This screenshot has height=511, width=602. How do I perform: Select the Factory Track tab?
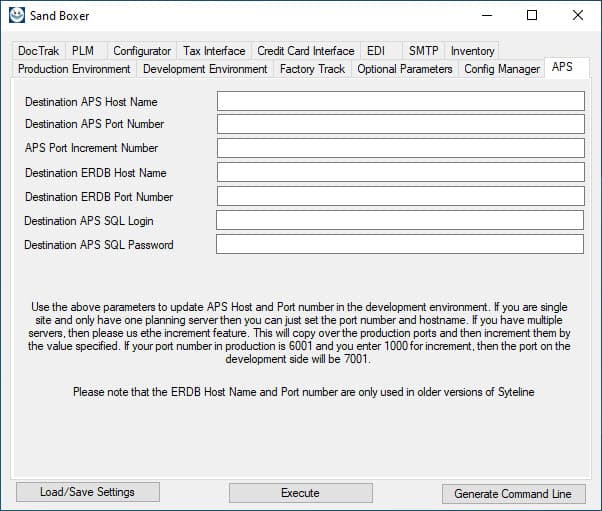pyautogui.click(x=312, y=69)
